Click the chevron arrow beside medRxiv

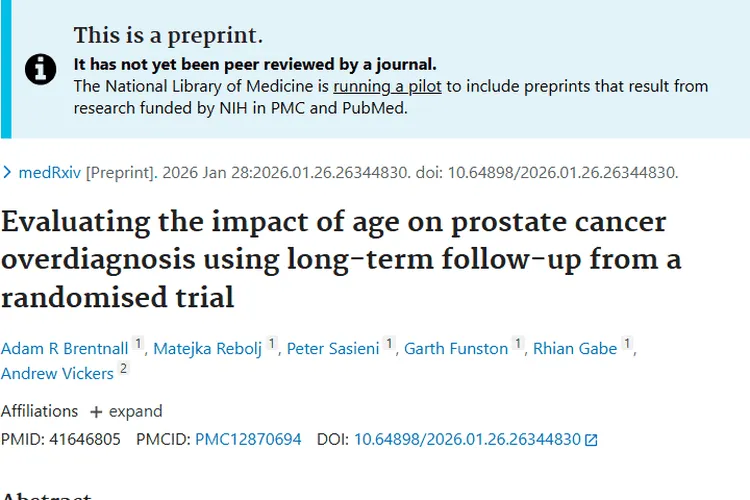(8, 172)
